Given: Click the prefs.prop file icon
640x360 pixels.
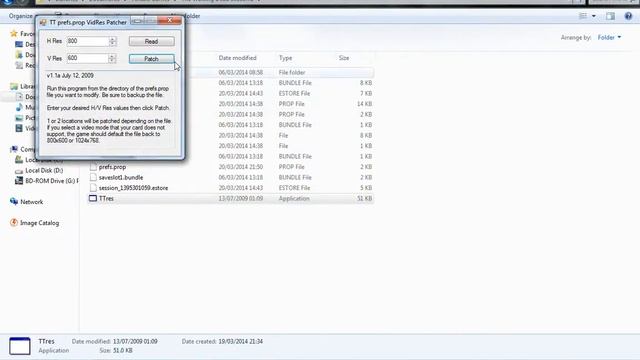Looking at the screenshot, I should click(93, 167).
